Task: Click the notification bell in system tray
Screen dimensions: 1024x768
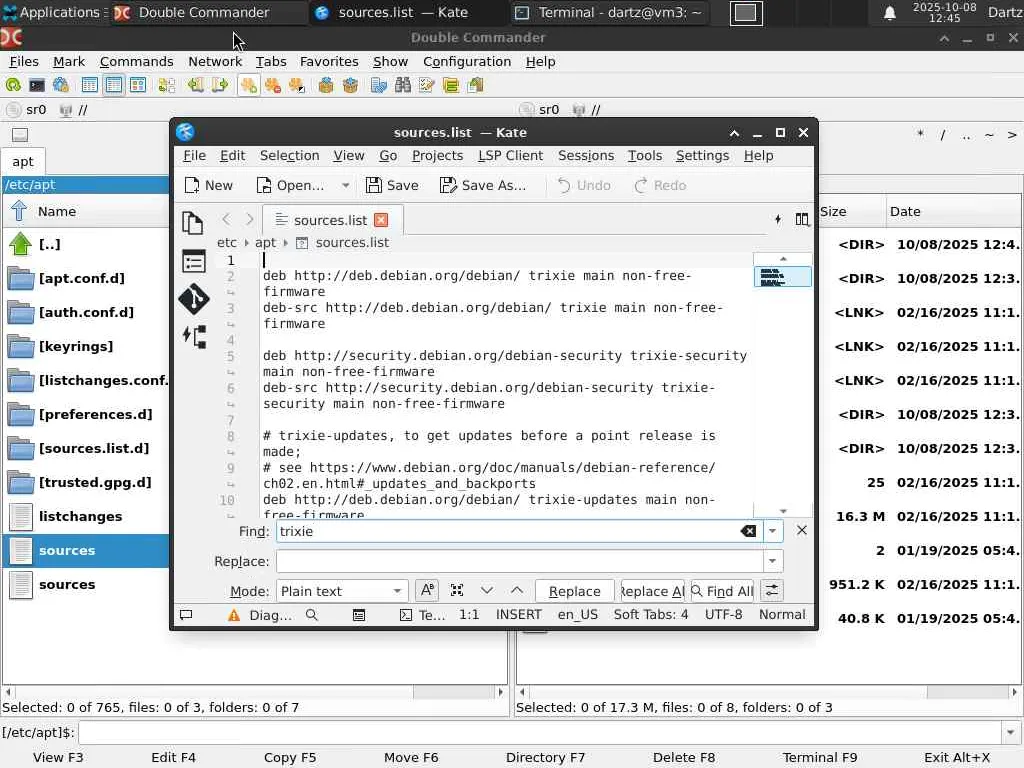Action: pos(889,12)
